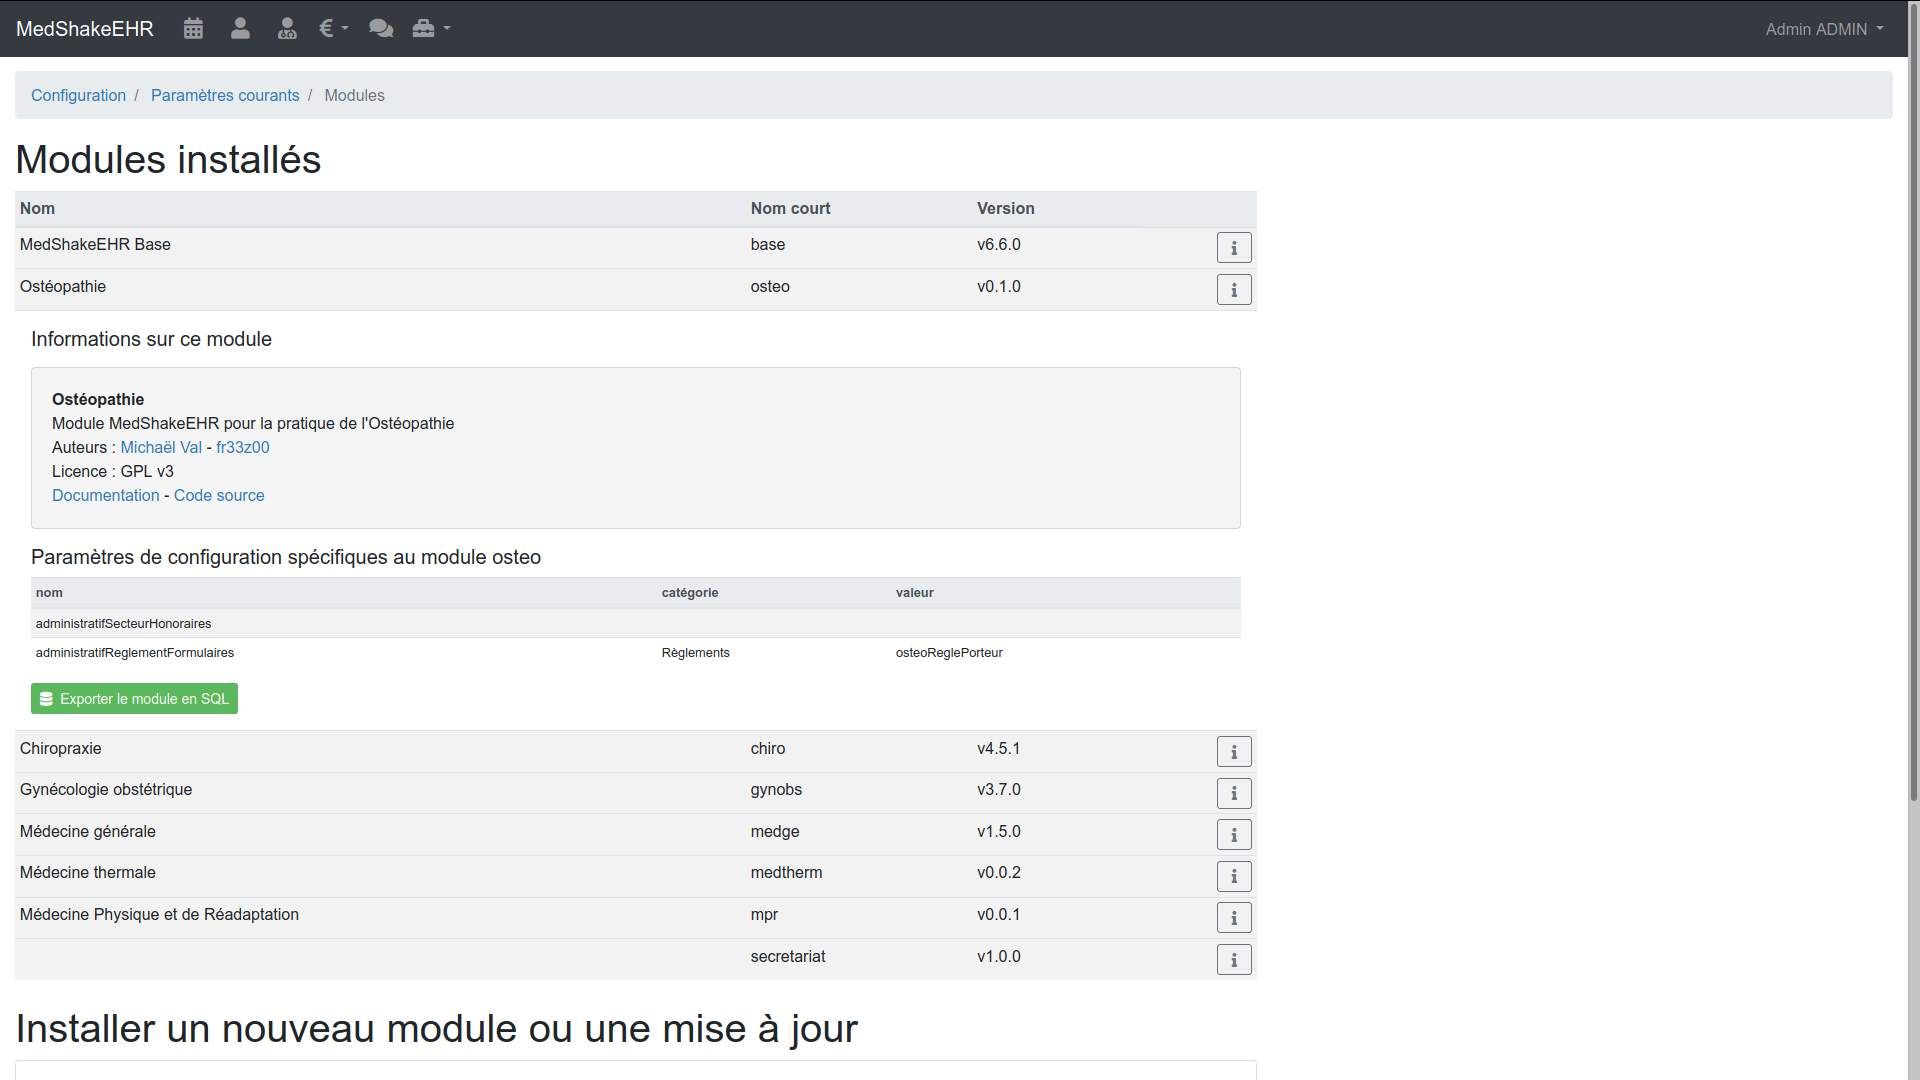Viewport: 1920px width, 1080px height.
Task: Show info for Chiropraxie module
Action: pos(1234,752)
